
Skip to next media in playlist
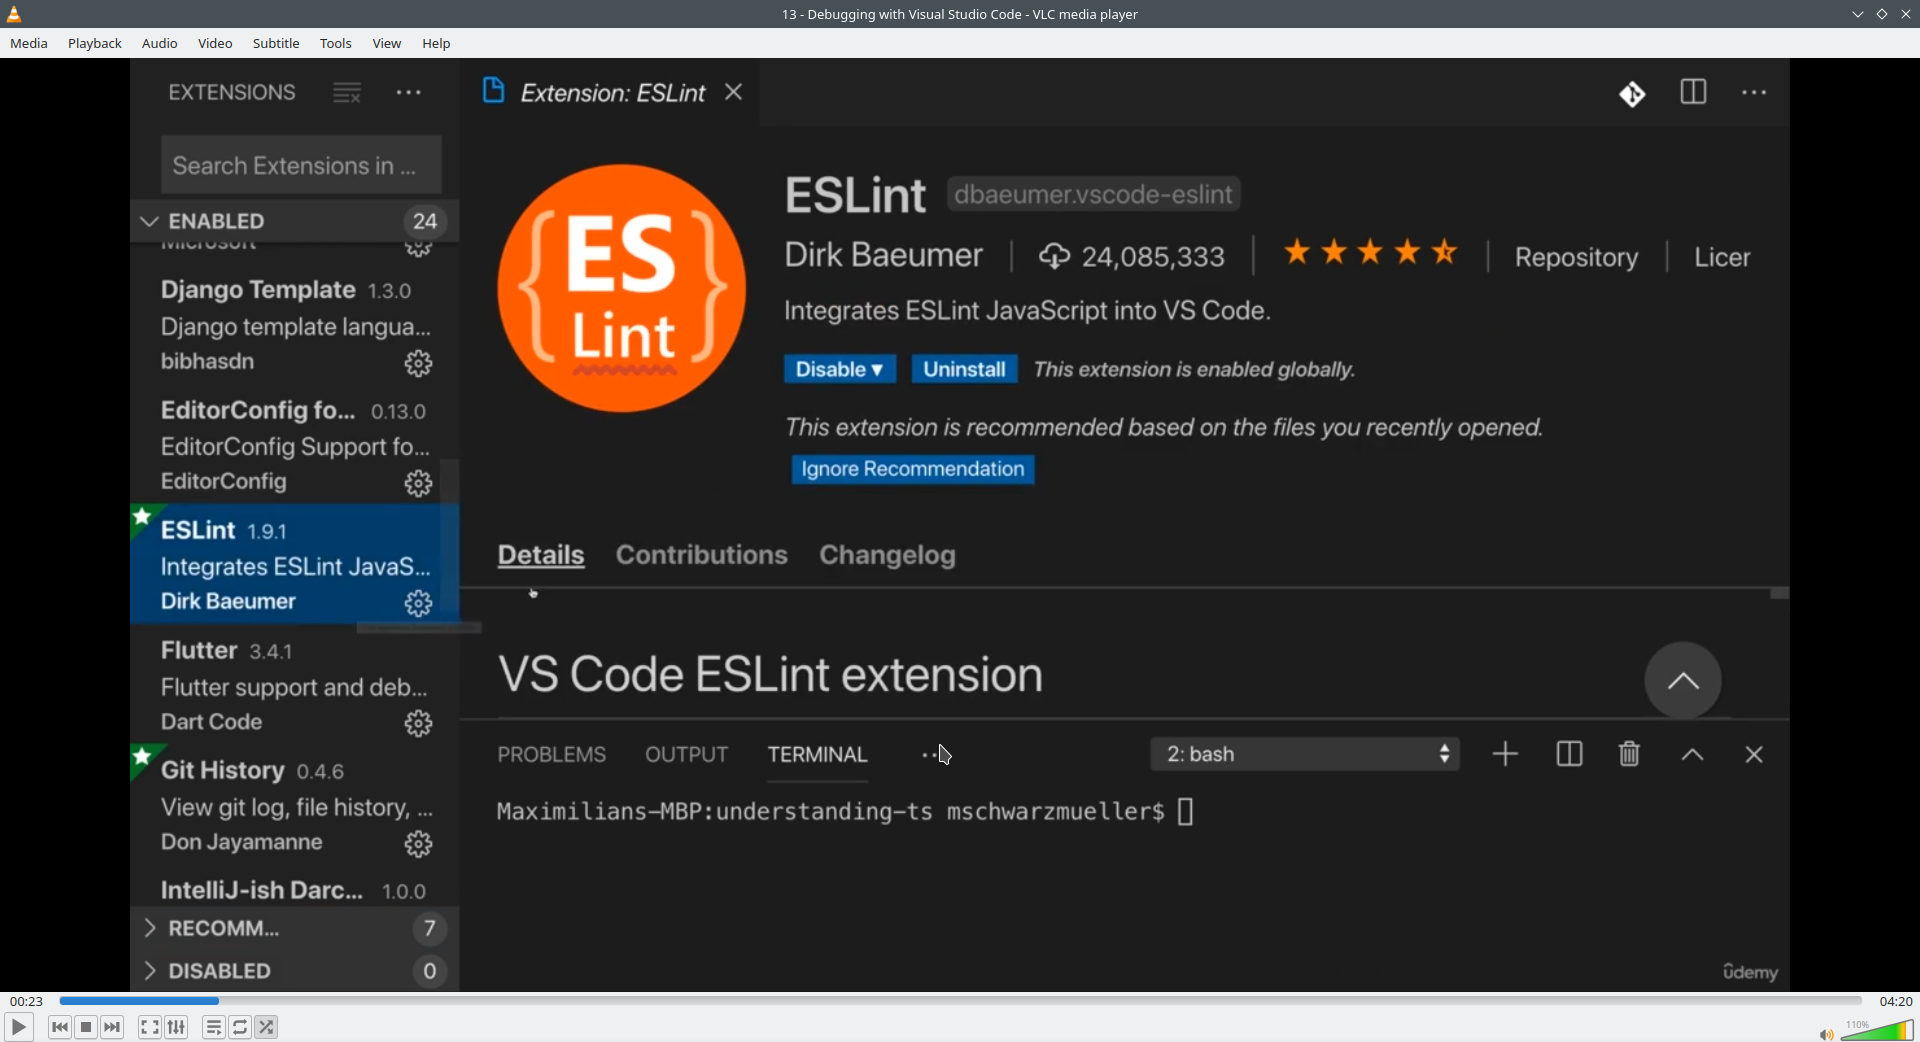click(112, 1027)
